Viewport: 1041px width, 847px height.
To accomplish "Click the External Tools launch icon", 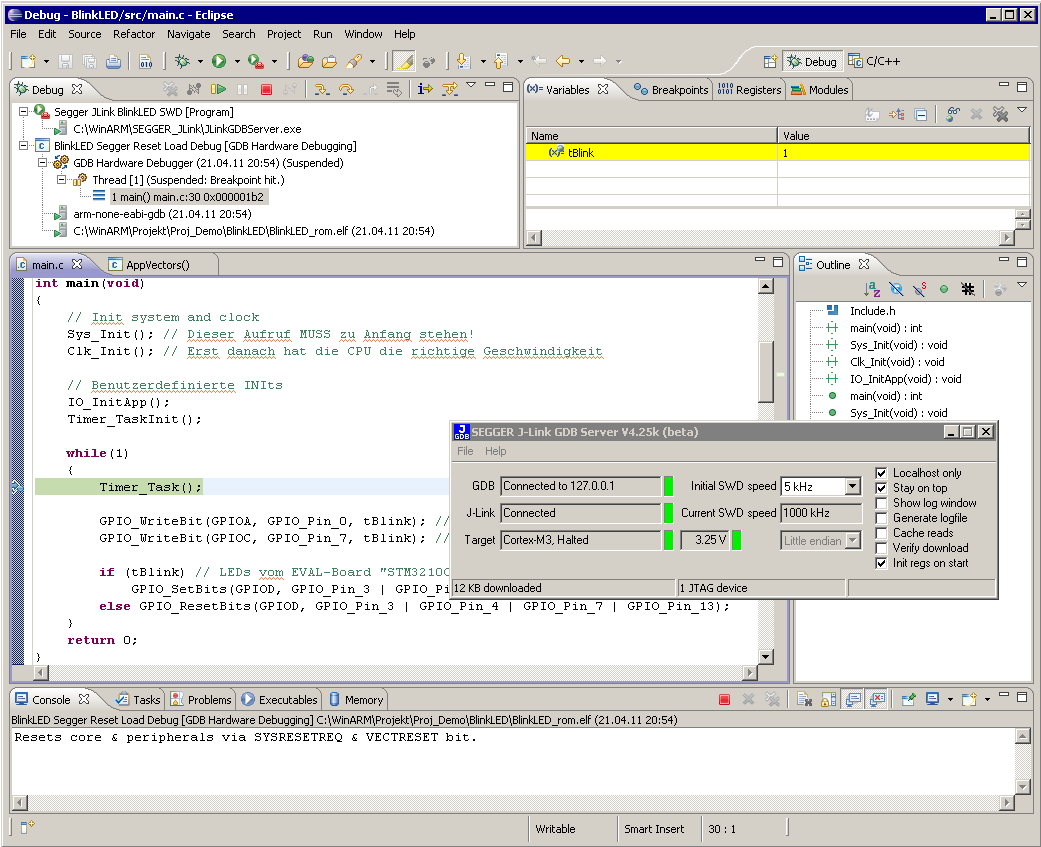I will (x=256, y=62).
